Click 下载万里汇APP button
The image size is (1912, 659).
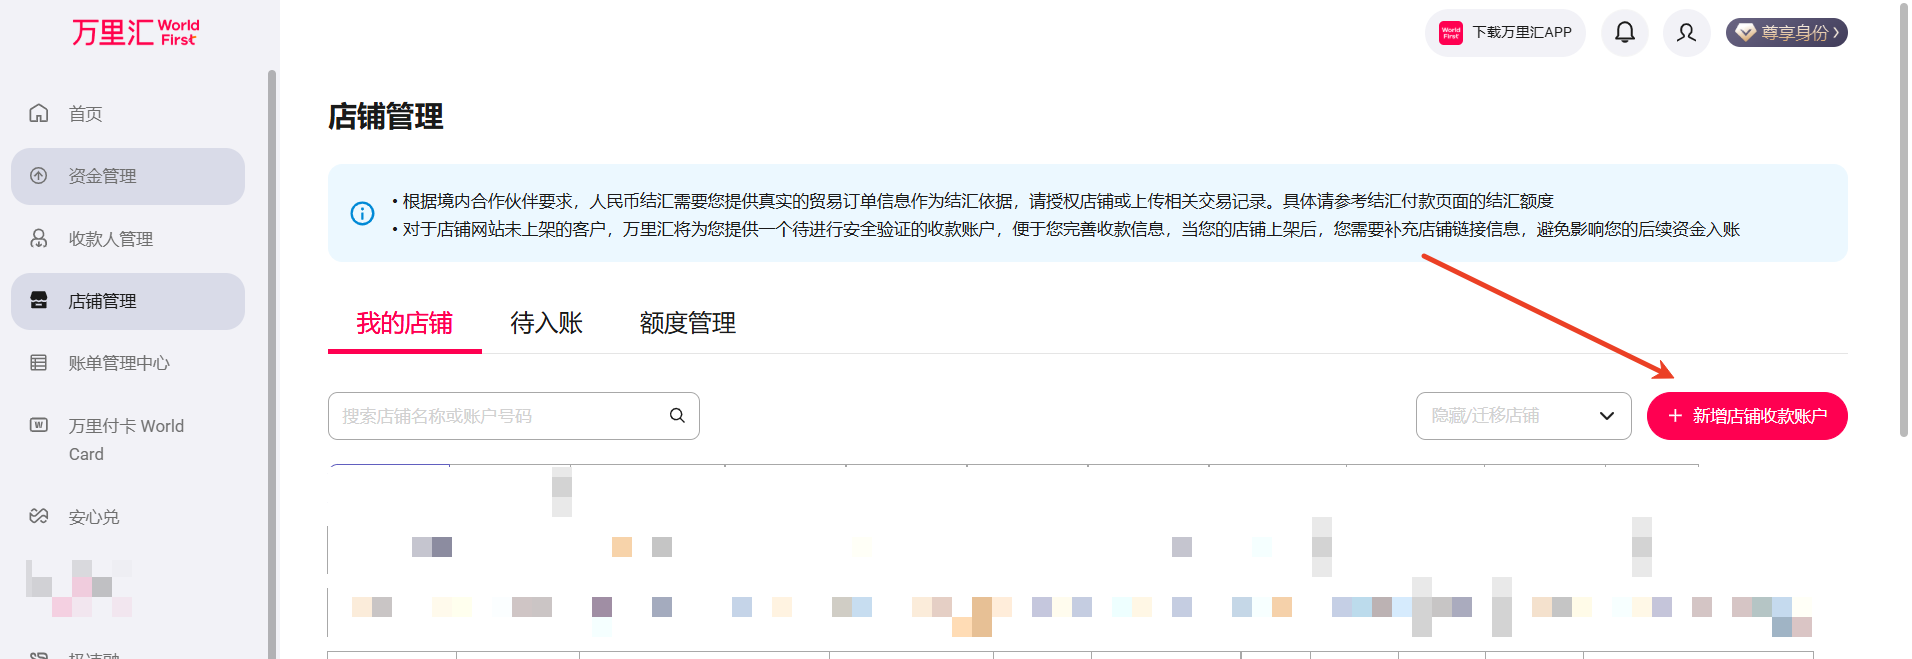[1505, 33]
